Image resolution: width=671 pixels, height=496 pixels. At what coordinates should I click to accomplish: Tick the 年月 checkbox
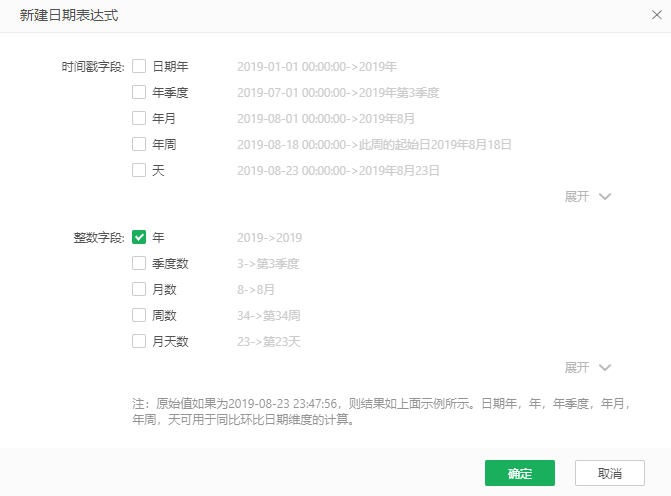coord(139,119)
